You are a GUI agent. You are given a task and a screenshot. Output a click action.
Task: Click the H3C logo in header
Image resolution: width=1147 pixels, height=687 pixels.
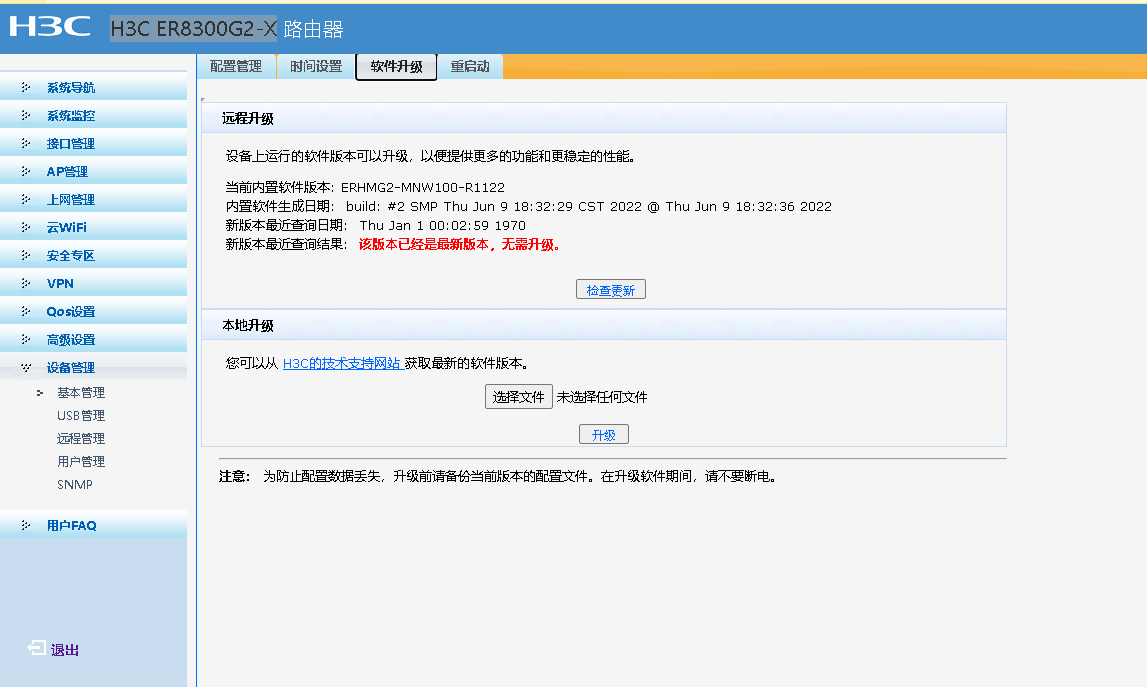50,26
